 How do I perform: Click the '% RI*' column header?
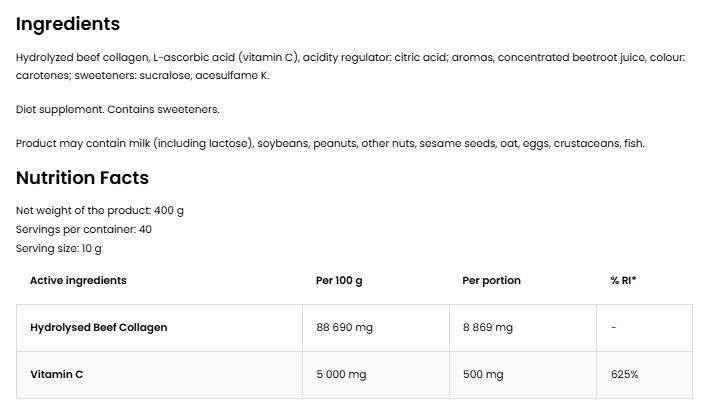click(x=623, y=280)
